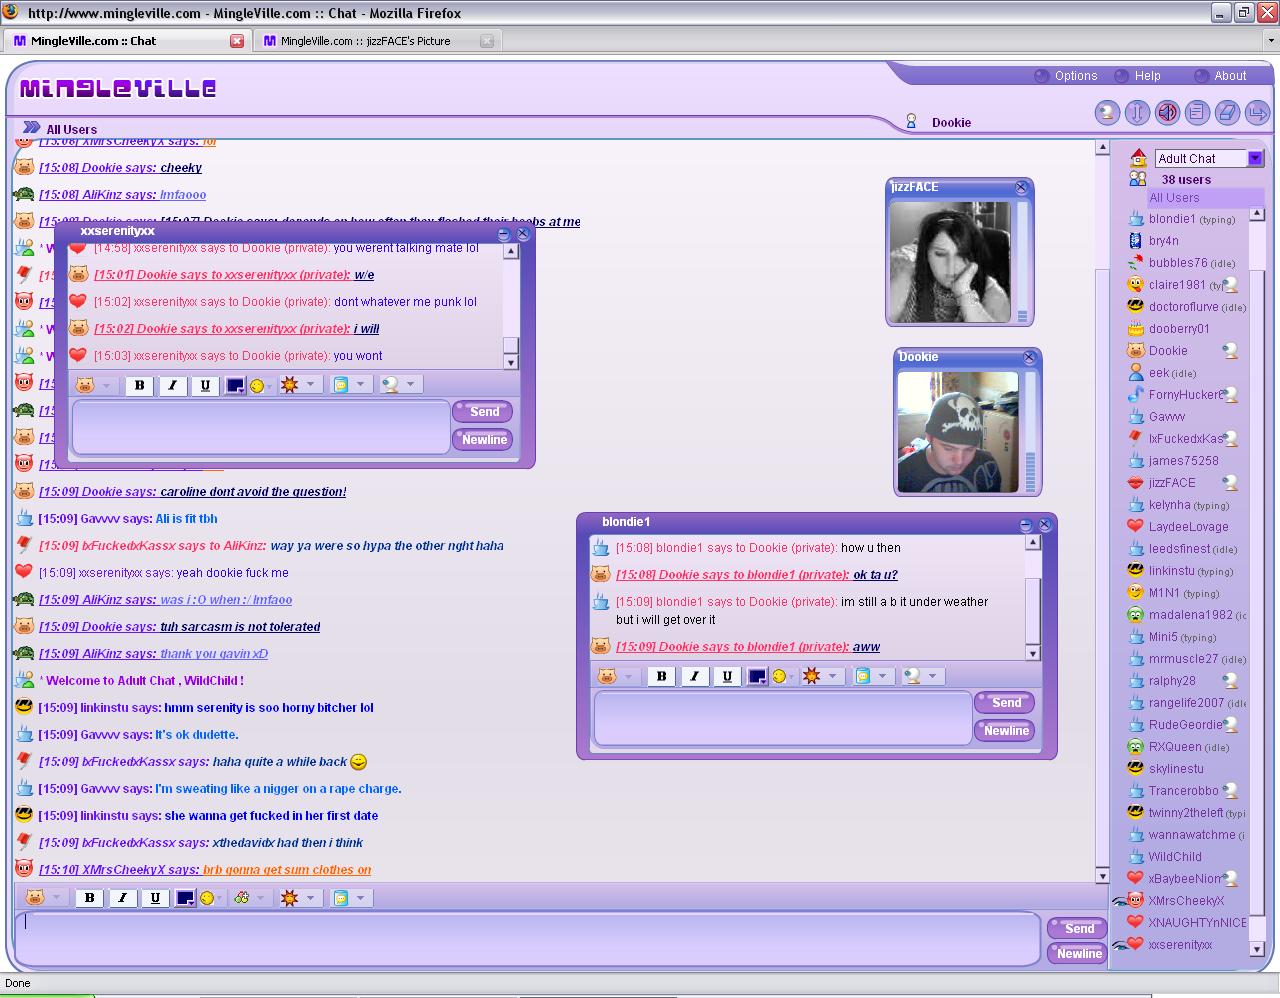Click the exit arrow icon in the top toolbar

click(x=1258, y=112)
